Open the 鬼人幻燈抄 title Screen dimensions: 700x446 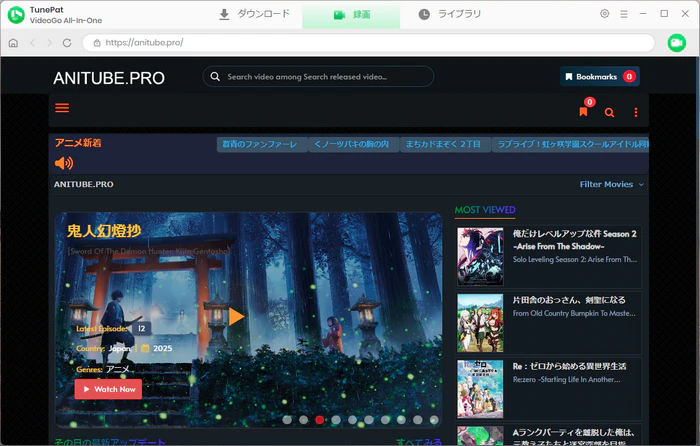(x=104, y=231)
